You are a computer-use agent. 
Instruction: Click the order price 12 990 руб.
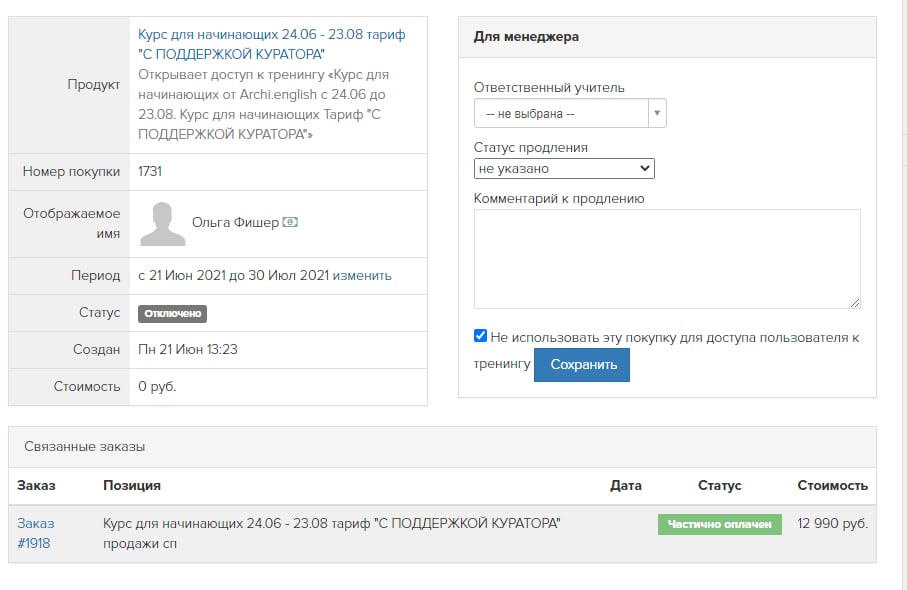tap(832, 523)
